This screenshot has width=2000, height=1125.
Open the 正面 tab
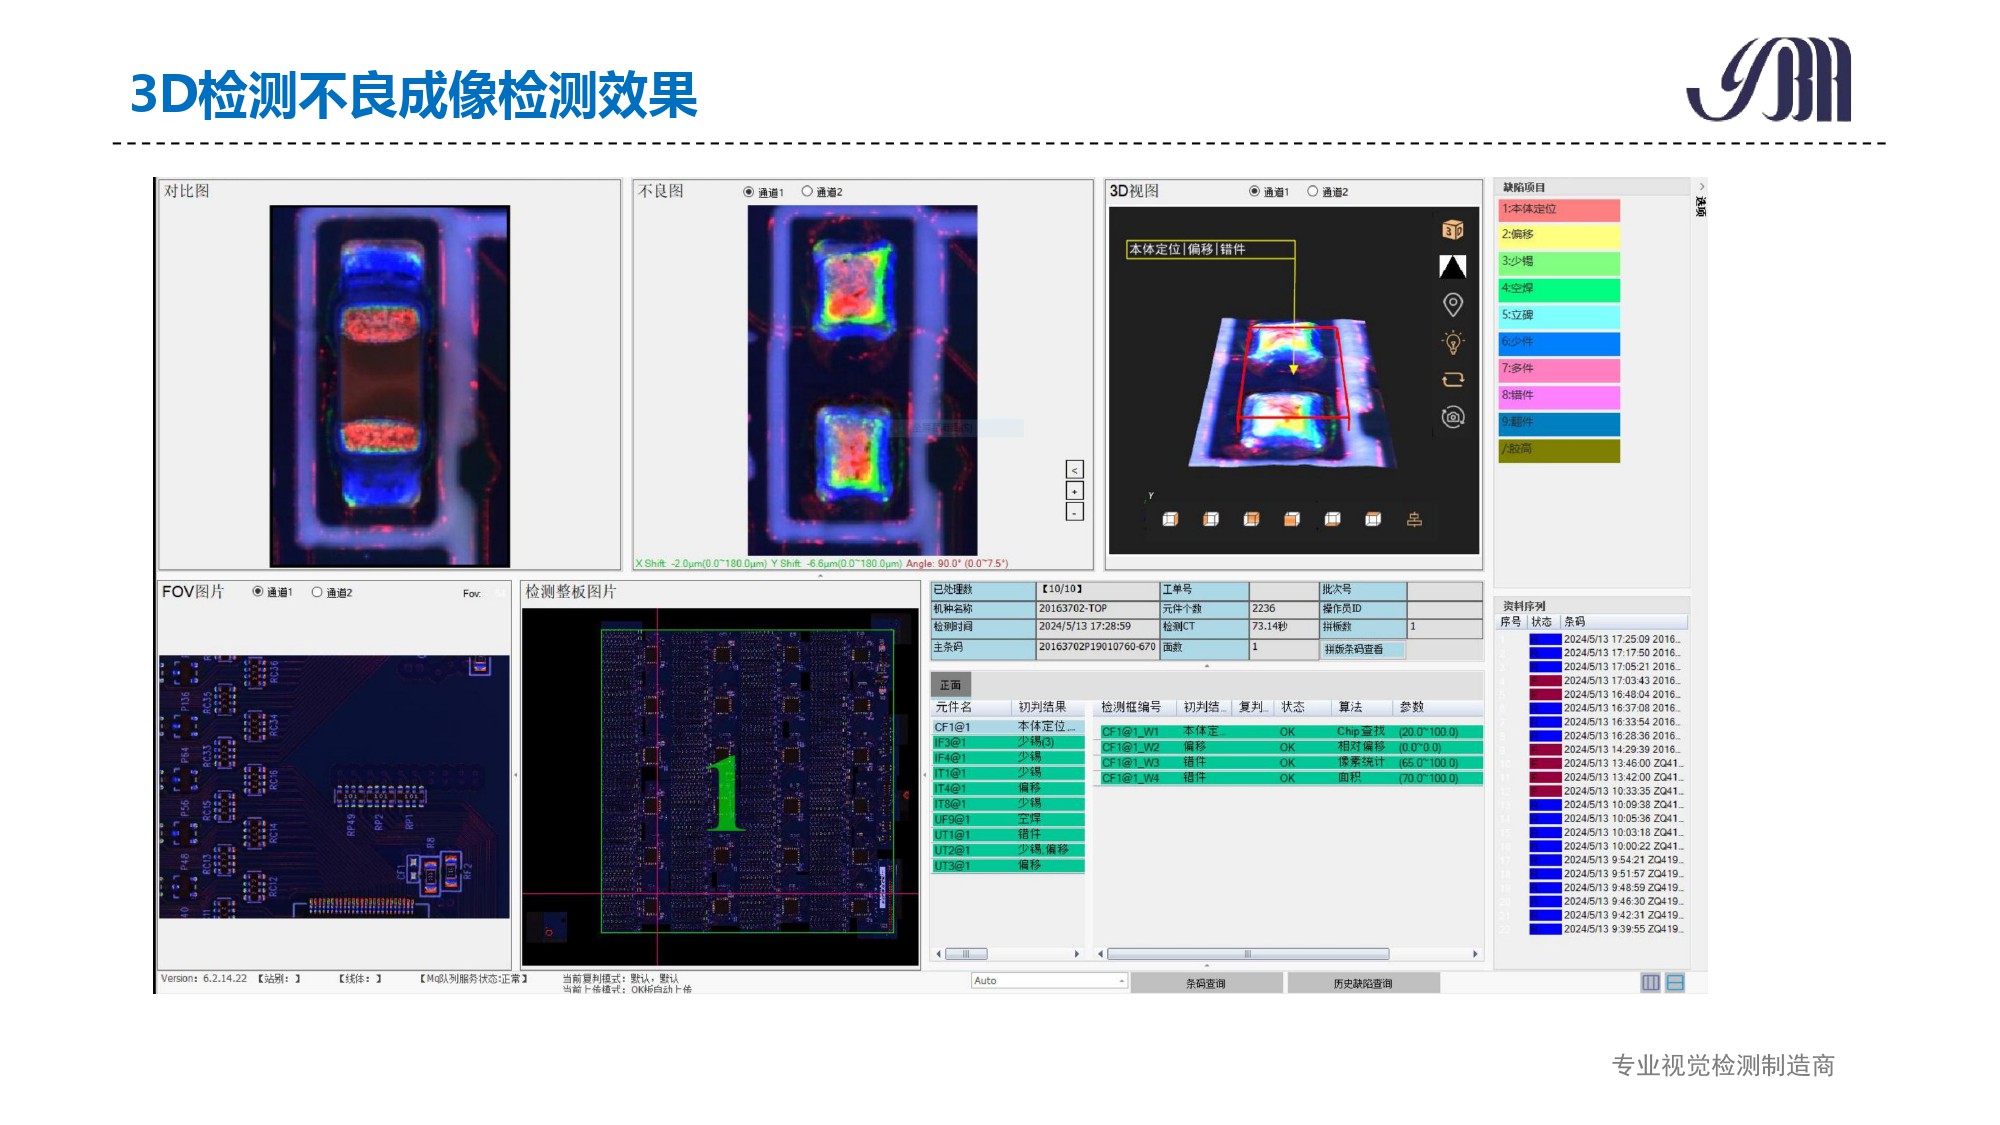pos(950,685)
